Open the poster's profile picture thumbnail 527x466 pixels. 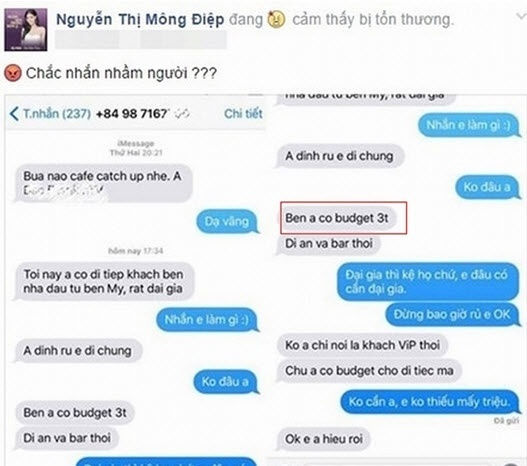click(26, 30)
